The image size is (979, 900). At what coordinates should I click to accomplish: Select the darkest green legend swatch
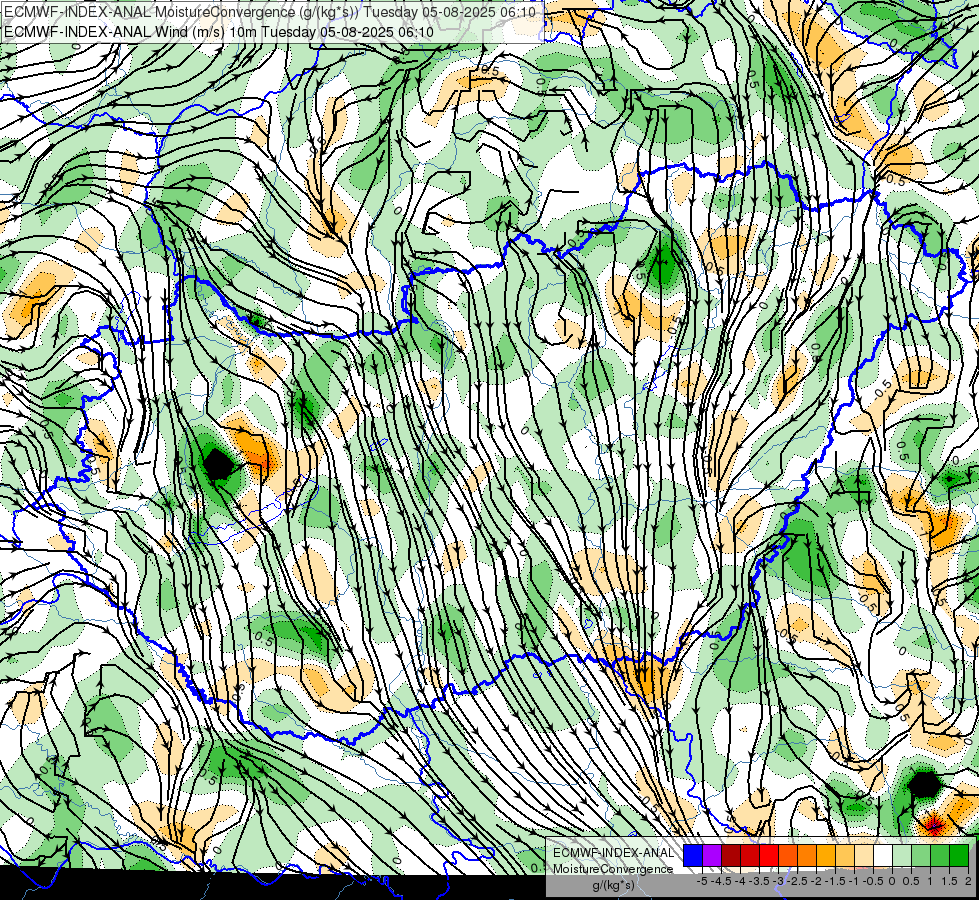tap(959, 855)
